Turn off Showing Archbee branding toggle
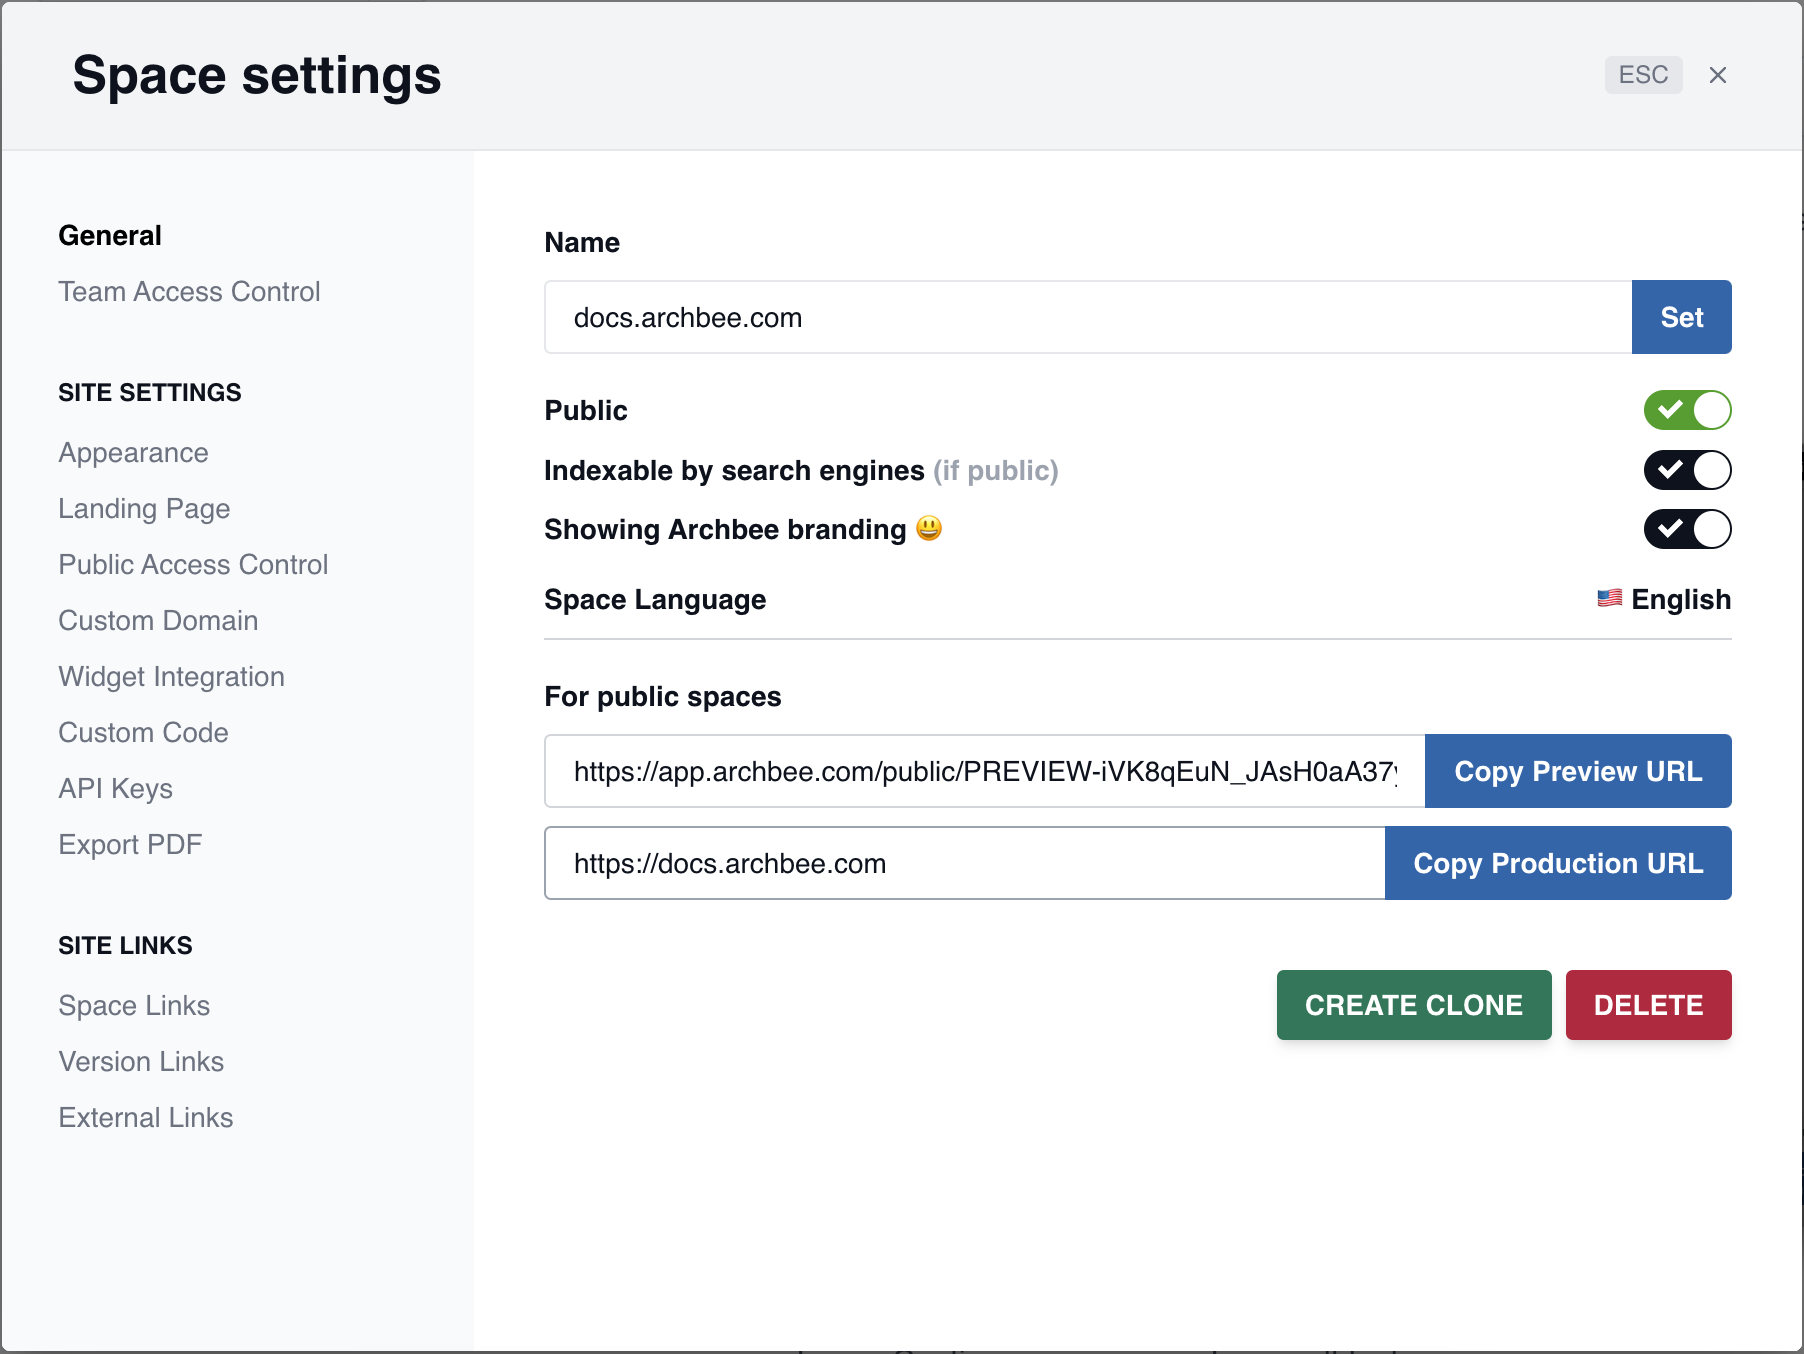1804x1354 pixels. [1687, 529]
